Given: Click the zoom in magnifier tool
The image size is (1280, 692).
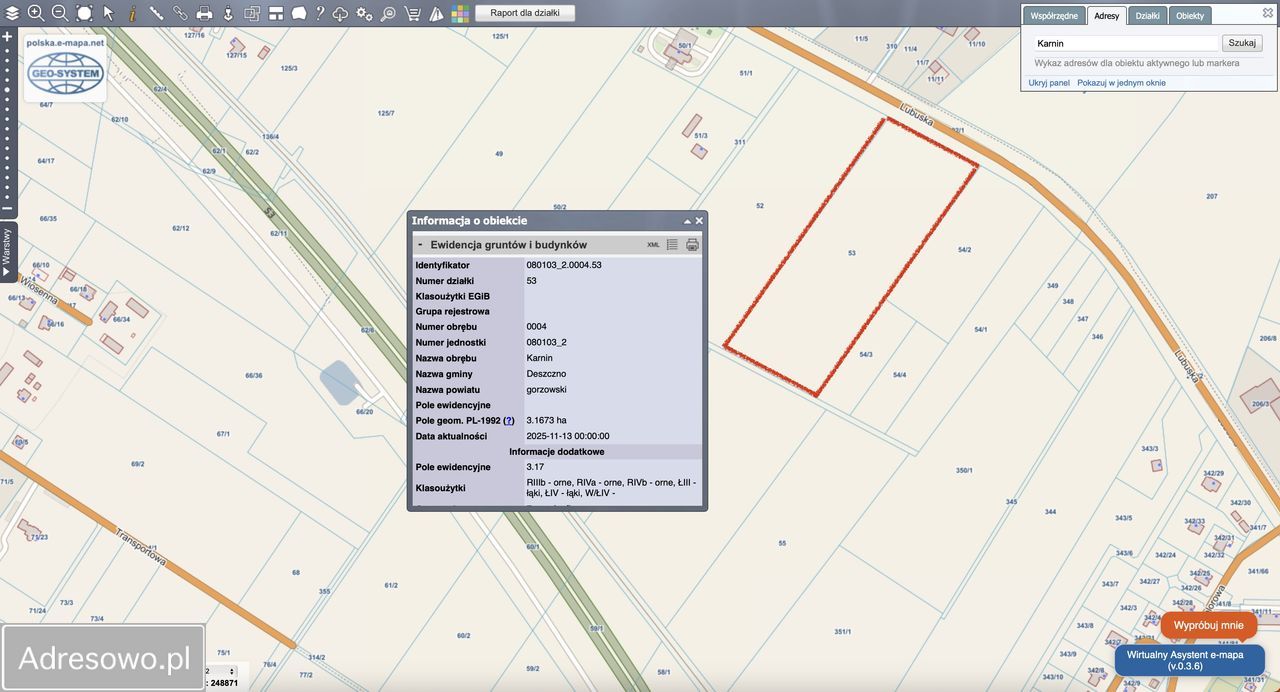Looking at the screenshot, I should point(36,13).
